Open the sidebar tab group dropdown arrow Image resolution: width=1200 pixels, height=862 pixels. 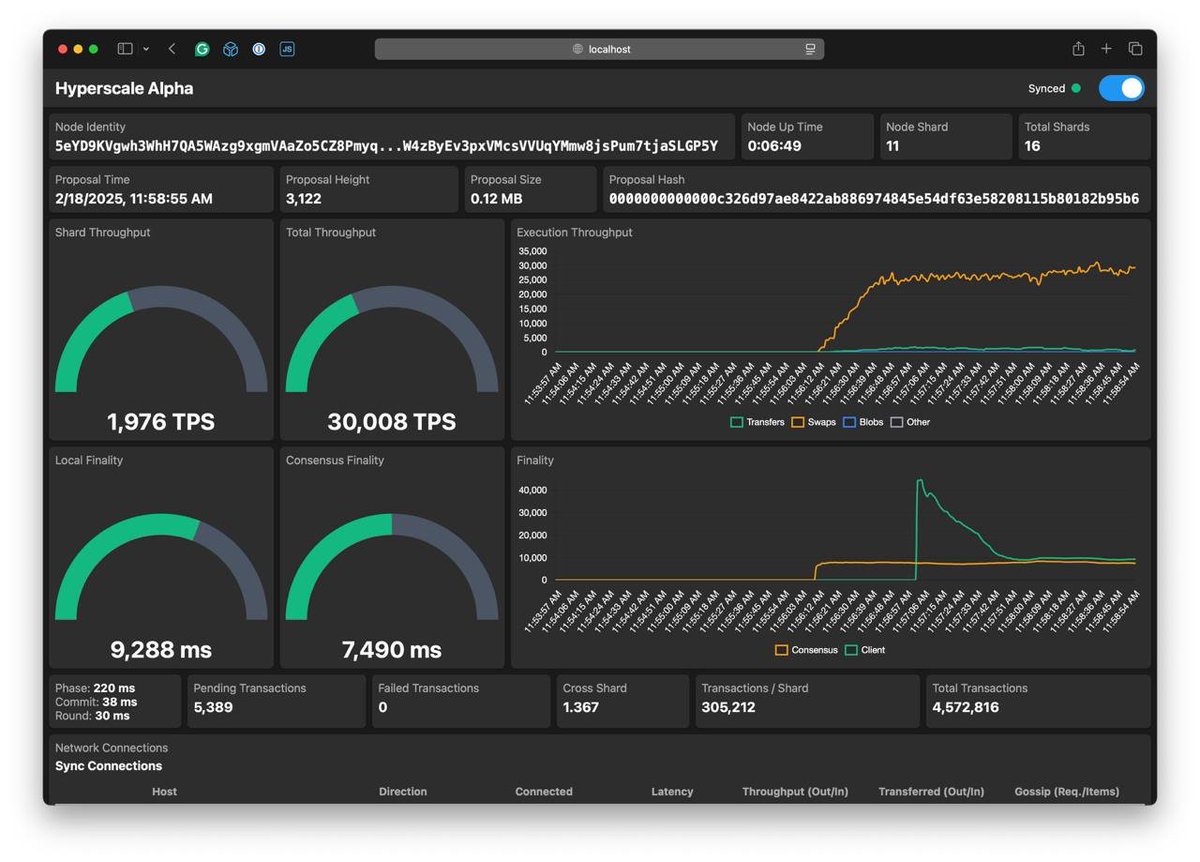(x=146, y=49)
